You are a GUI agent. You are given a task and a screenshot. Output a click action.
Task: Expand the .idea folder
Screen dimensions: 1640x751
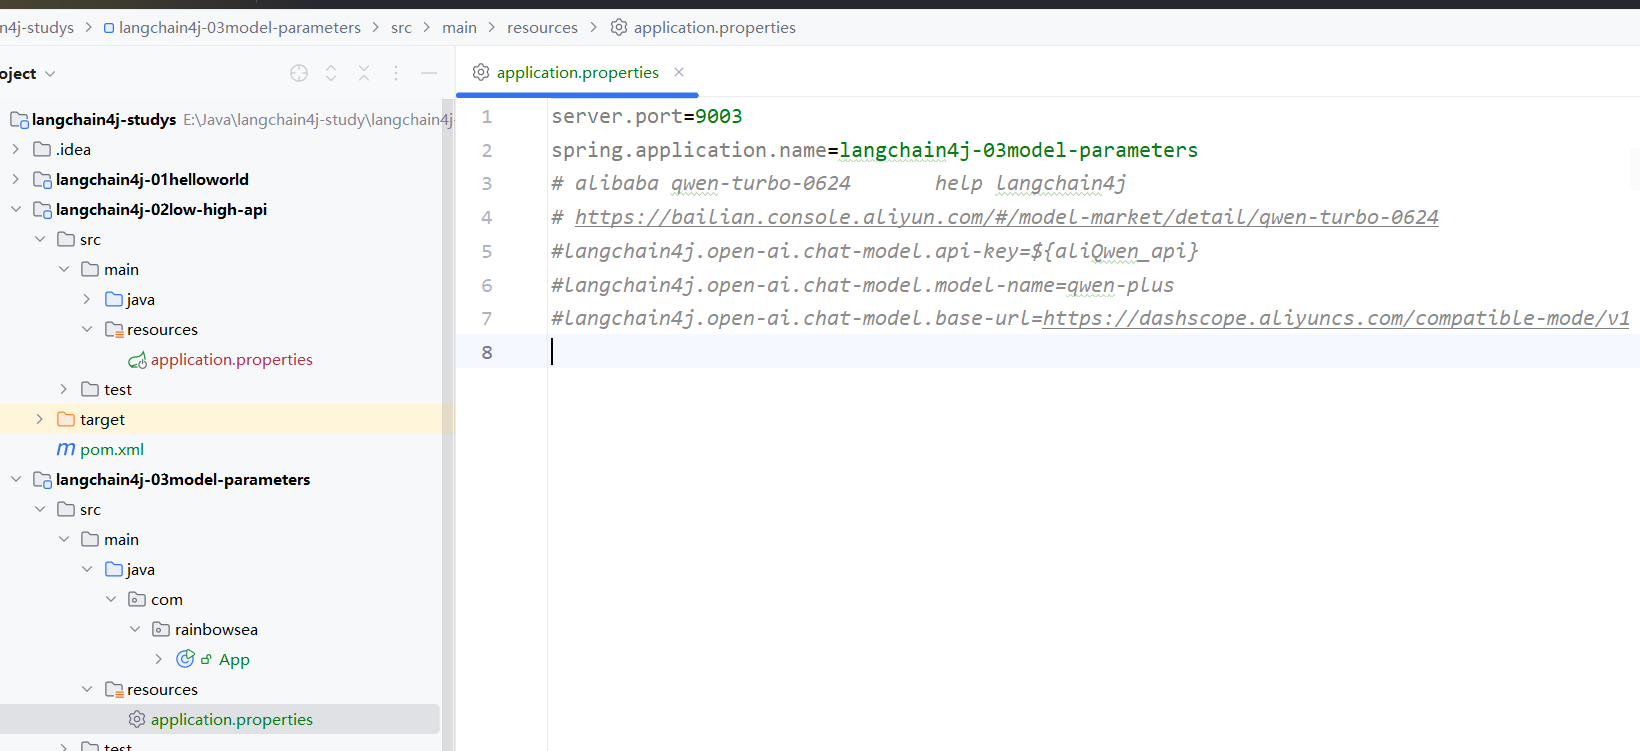coord(15,149)
